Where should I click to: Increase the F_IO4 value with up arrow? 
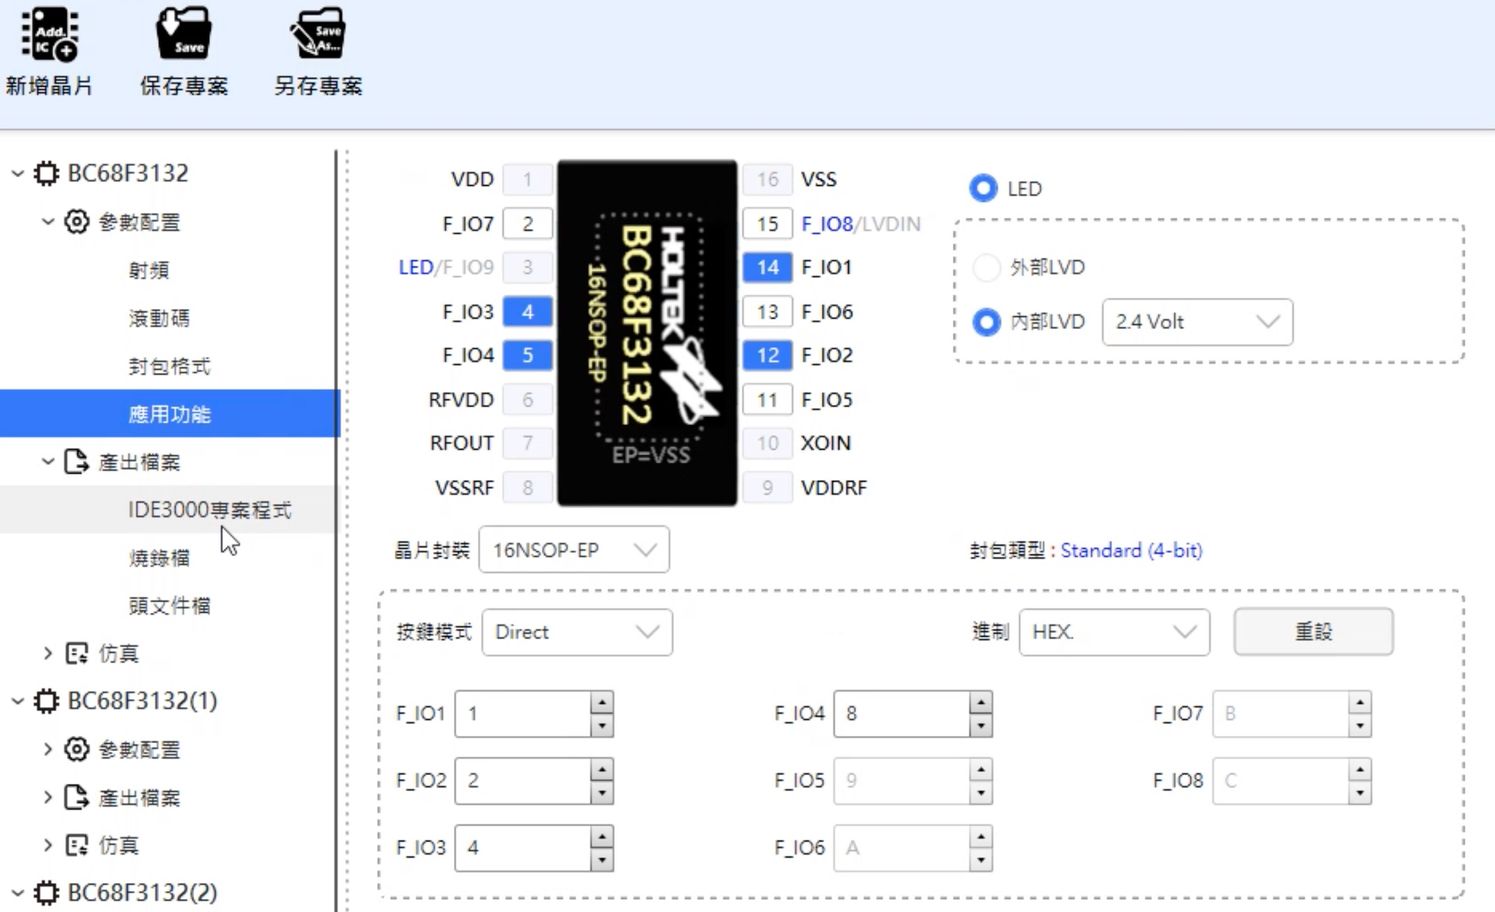(x=980, y=702)
